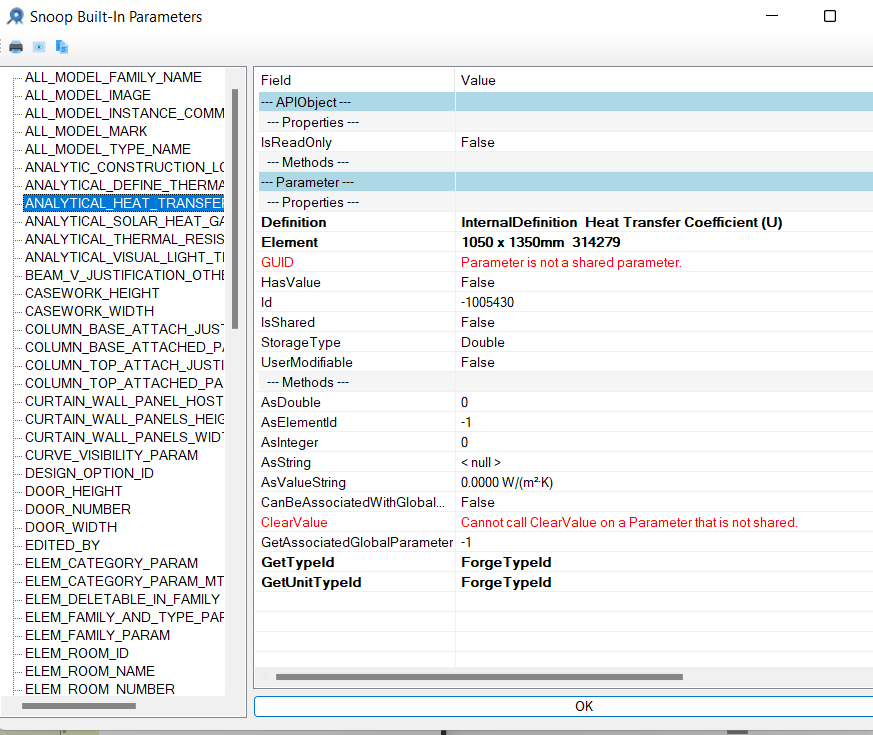Select ALL_MODEL_FAMILY_NAME in the parameter tree
Viewport: 873px width, 735px height.
point(113,77)
